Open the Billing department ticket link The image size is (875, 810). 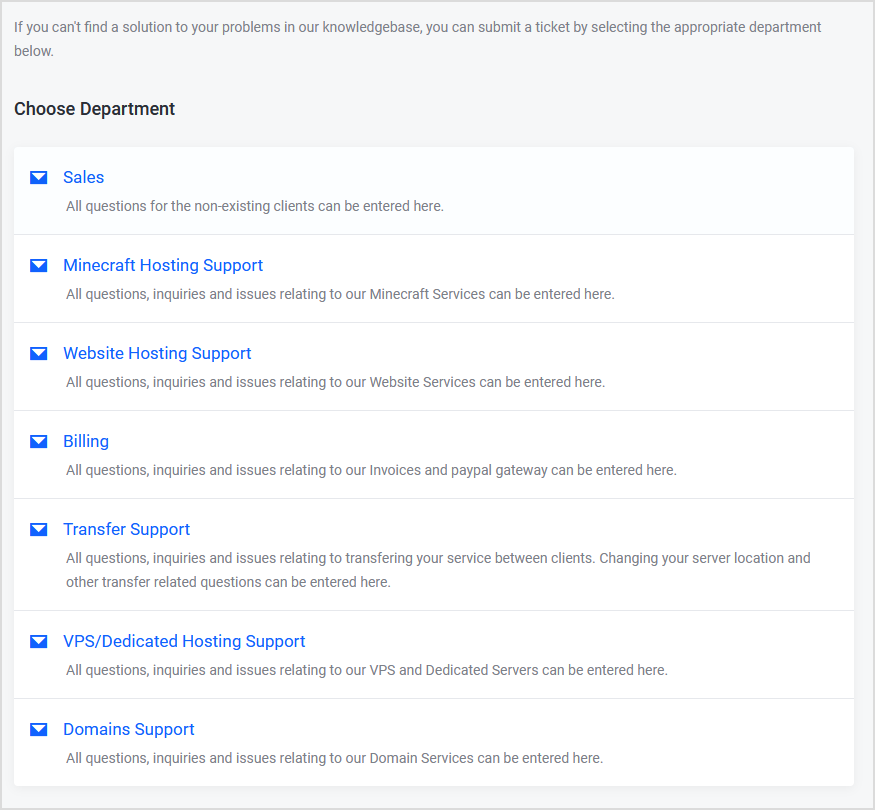[x=86, y=442]
